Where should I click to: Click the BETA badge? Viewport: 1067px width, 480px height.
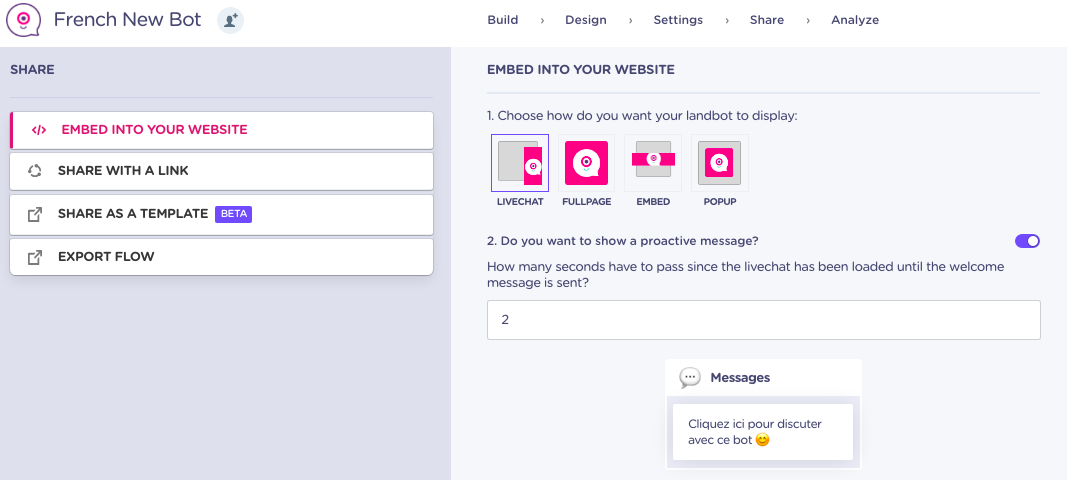tap(233, 214)
